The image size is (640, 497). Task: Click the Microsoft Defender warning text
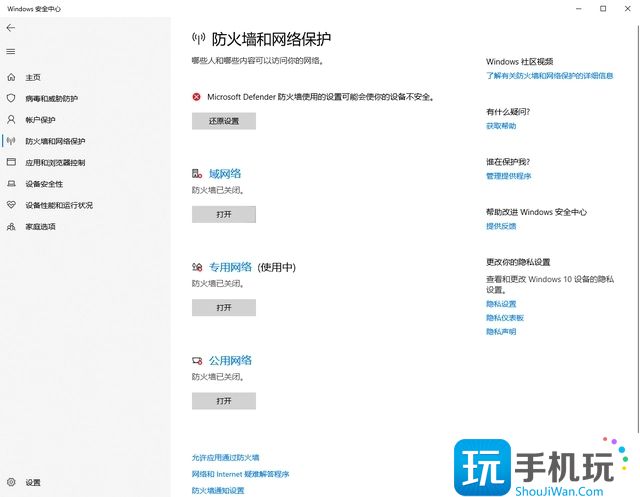pyautogui.click(x=321, y=97)
